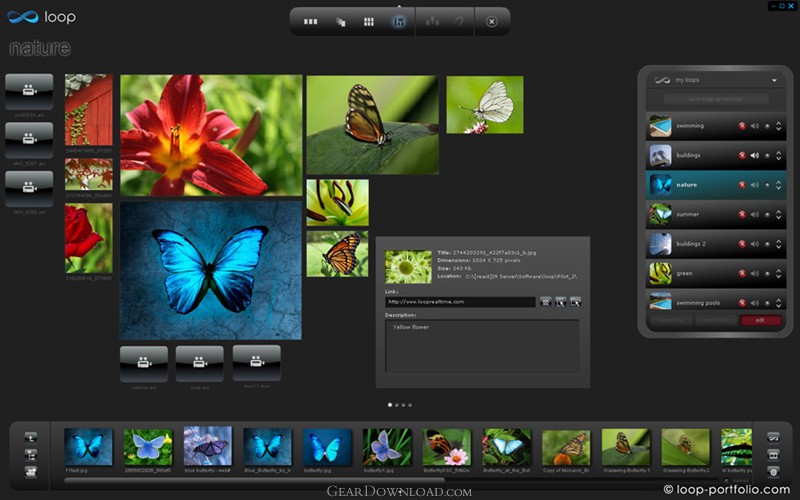The width and height of the screenshot is (800, 500).
Task: Delete the swimming loop with red X
Action: click(742, 126)
